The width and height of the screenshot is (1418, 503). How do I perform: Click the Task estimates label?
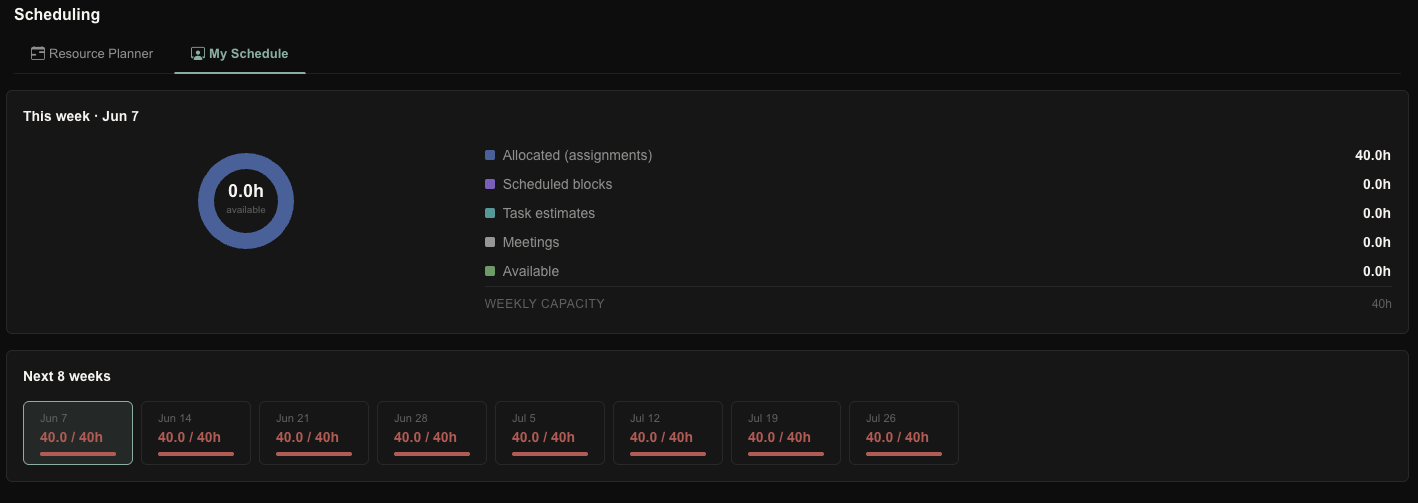point(549,214)
